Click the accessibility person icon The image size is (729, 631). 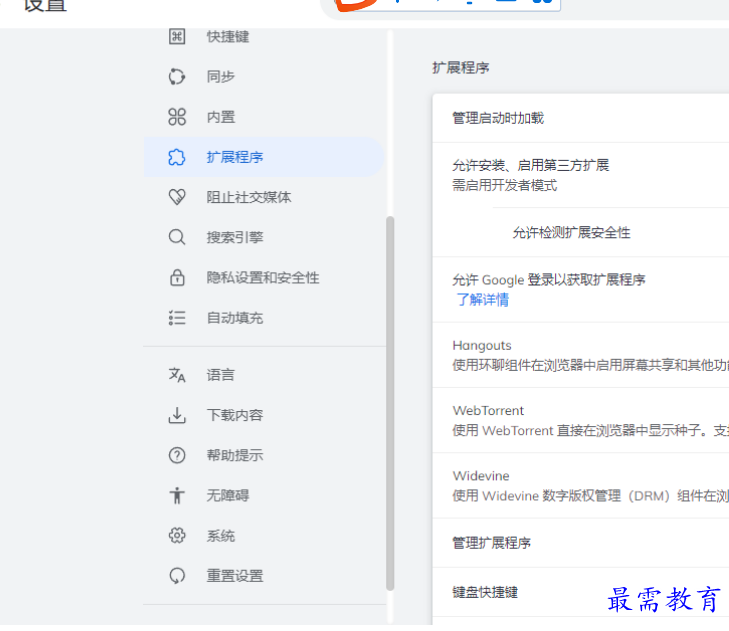[177, 496]
